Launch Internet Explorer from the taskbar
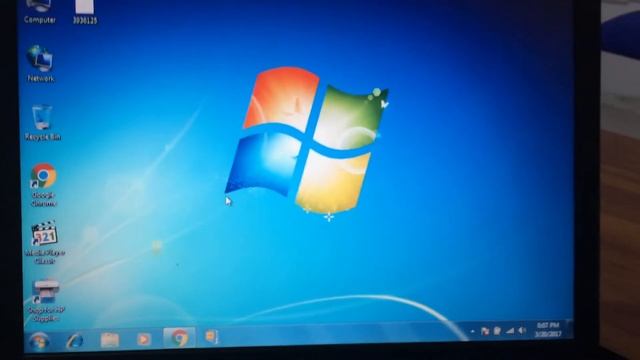The height and width of the screenshot is (360, 640). (74, 340)
